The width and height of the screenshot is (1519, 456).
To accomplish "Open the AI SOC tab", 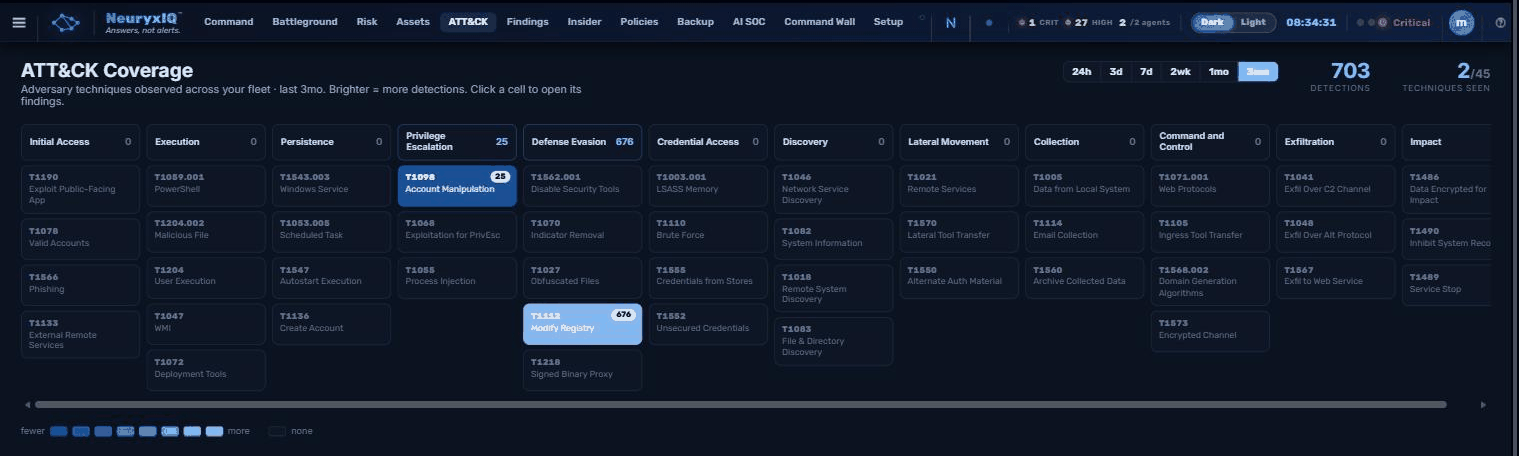I will tap(749, 22).
